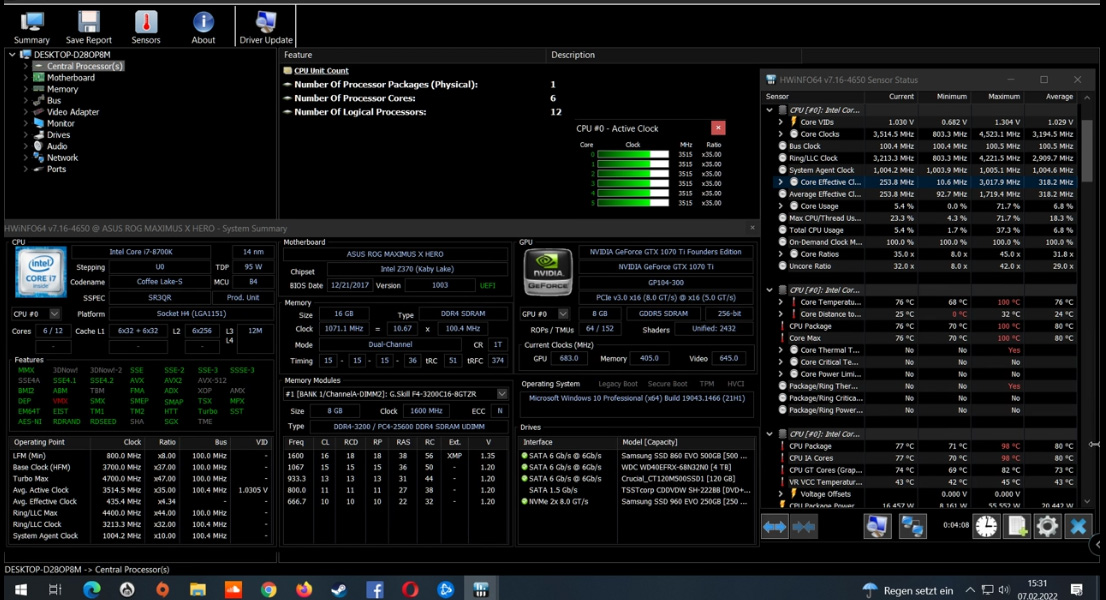This screenshot has width=1106, height=600.
Task: Select Video Adapter in the device tree
Action: (73, 111)
